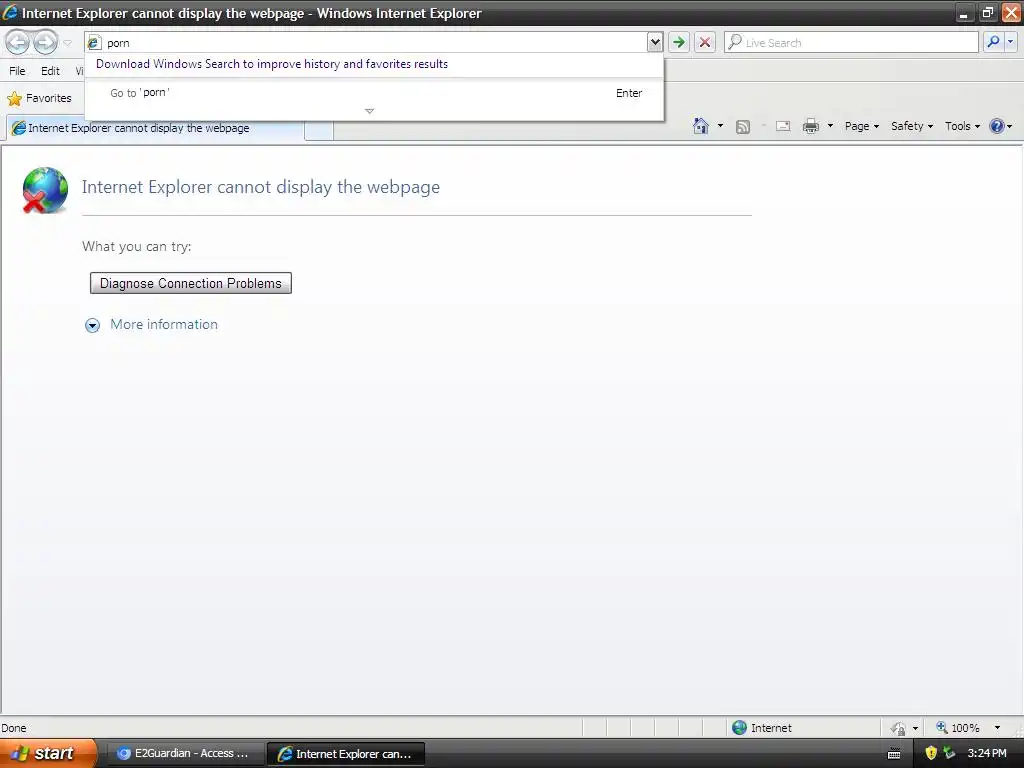Open a new blank tab

[x=319, y=129]
